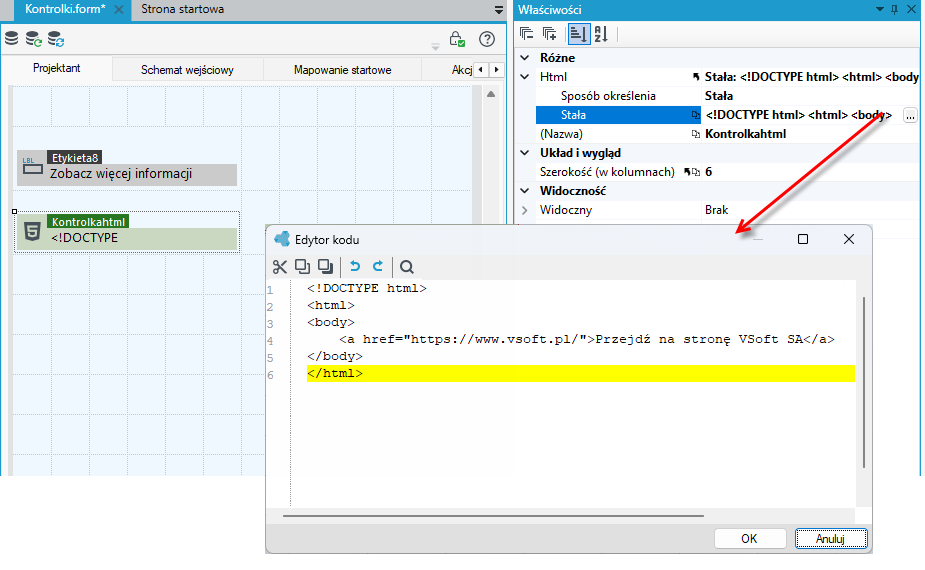The width and height of the screenshot is (925, 570).
Task: Toggle the categorized properties view
Action: click(x=578, y=34)
